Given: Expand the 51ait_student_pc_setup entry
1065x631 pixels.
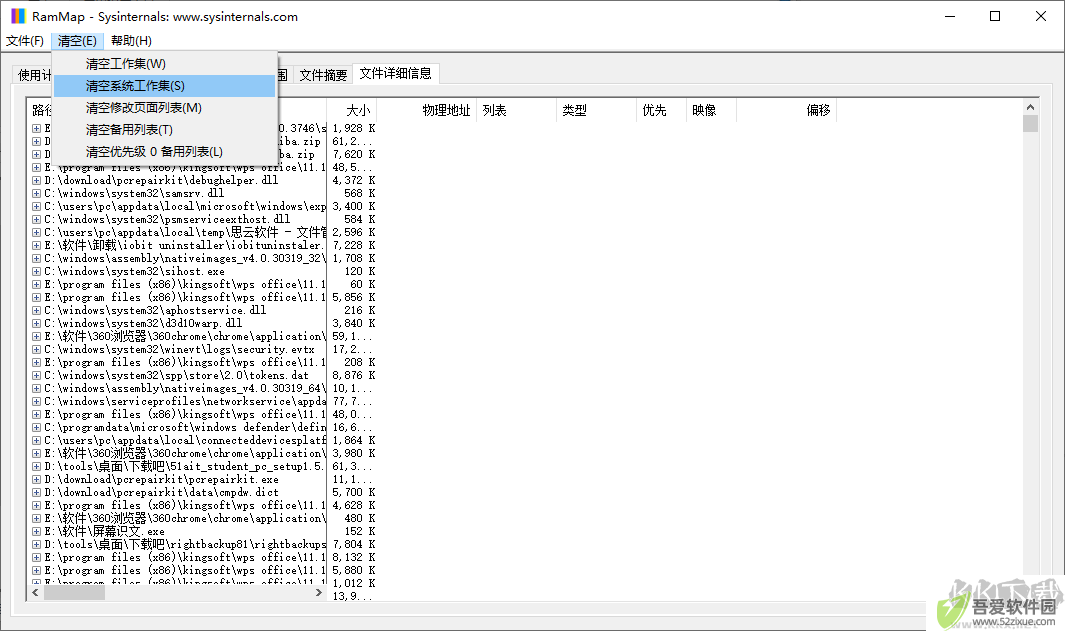Looking at the screenshot, I should pyautogui.click(x=37, y=467).
